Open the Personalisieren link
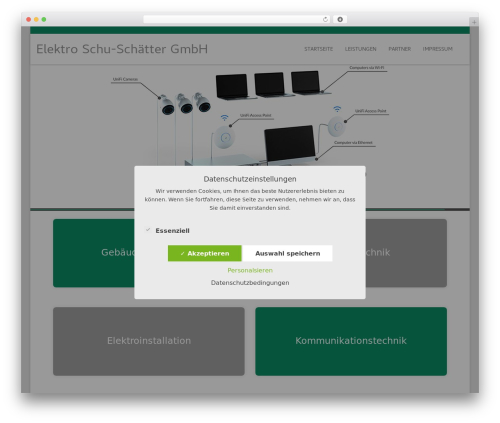The height and width of the screenshot is (423, 500). 250,270
